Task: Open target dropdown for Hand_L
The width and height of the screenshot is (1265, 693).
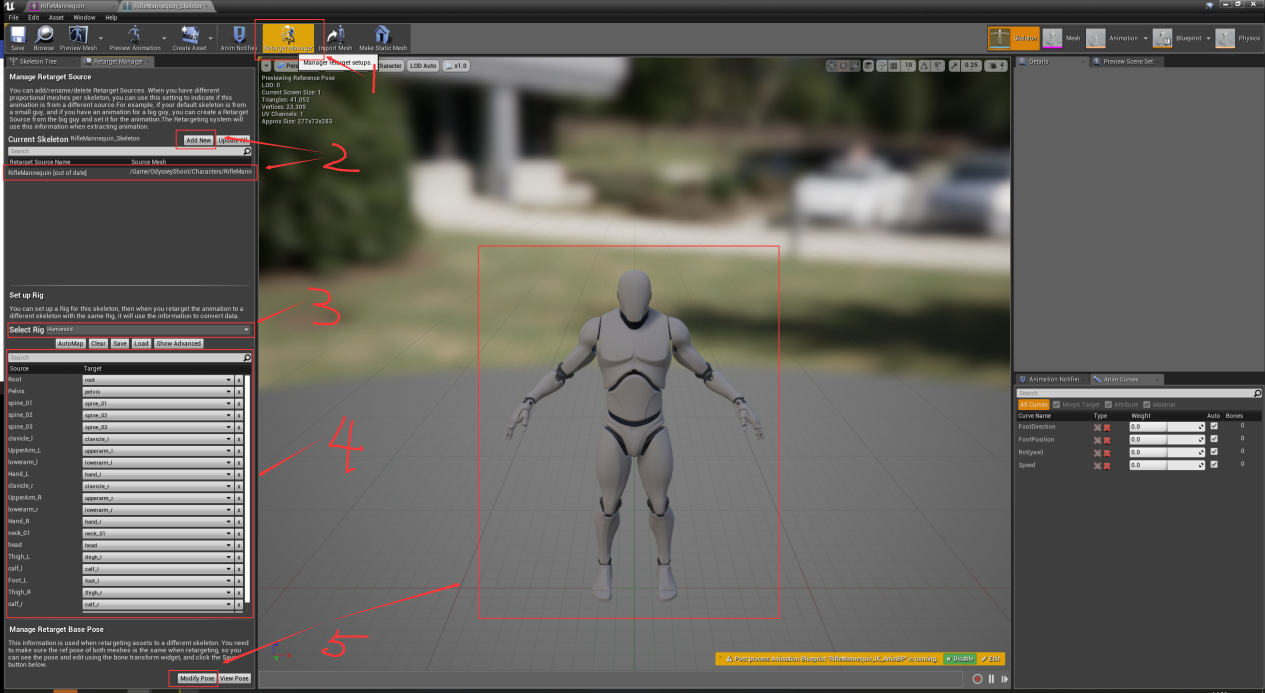Action: coord(157,474)
